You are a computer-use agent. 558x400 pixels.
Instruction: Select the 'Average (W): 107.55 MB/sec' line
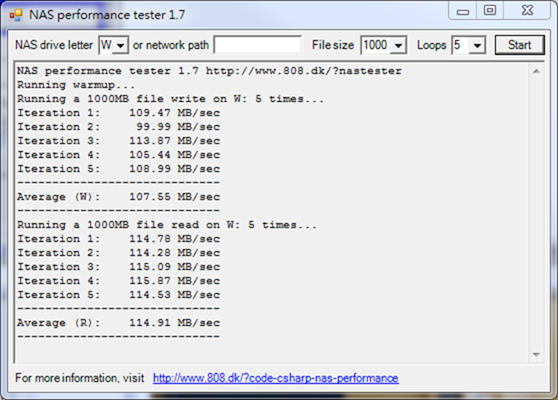119,197
